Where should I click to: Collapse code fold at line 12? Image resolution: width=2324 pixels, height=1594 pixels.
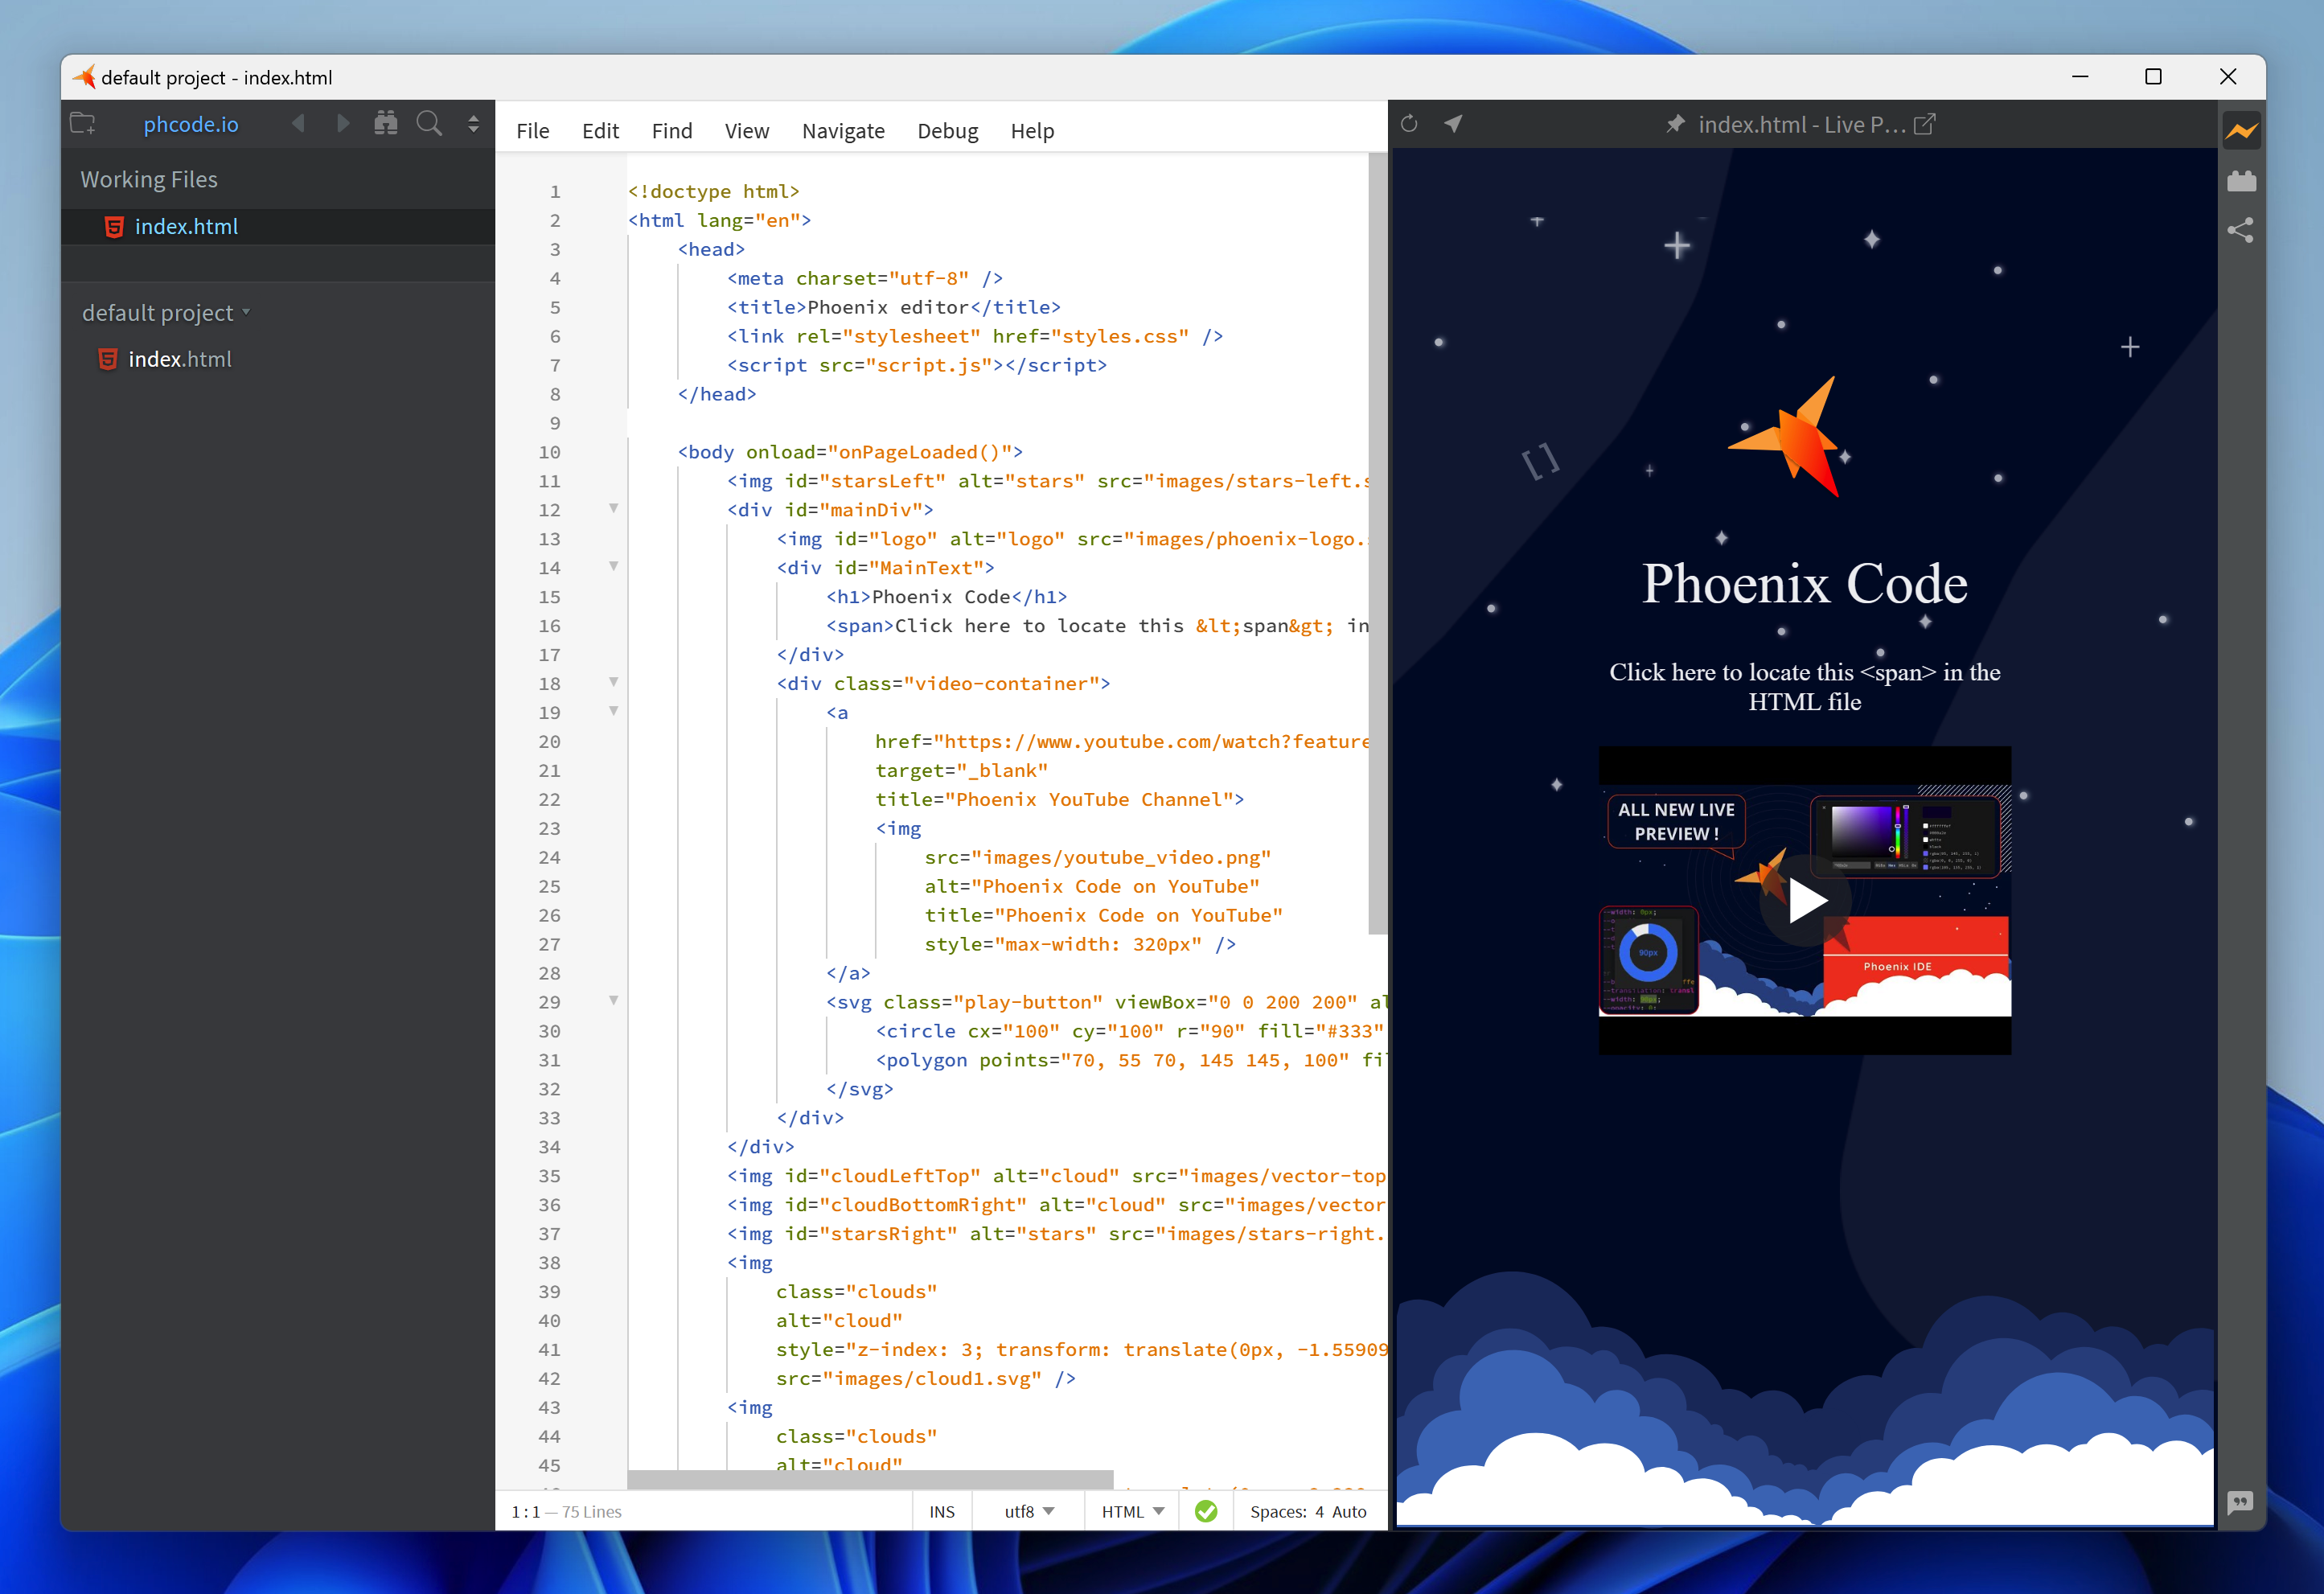pos(614,509)
